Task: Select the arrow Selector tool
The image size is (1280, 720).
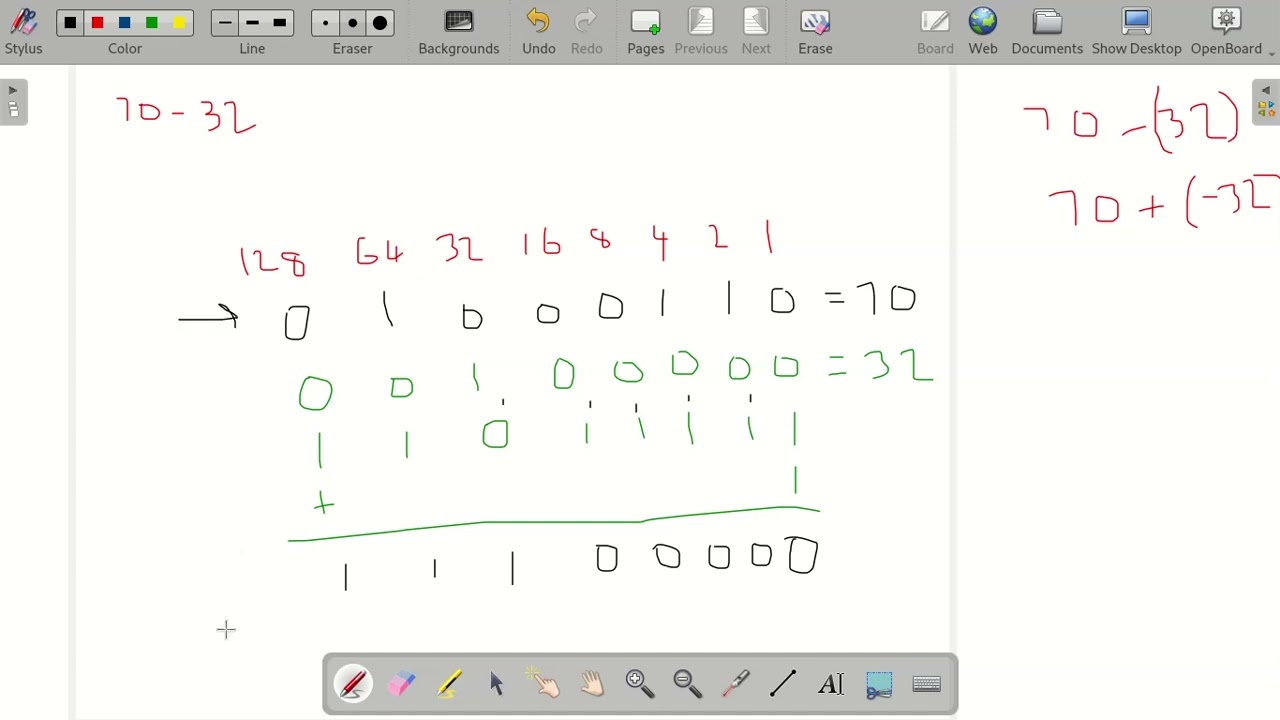Action: tap(497, 684)
